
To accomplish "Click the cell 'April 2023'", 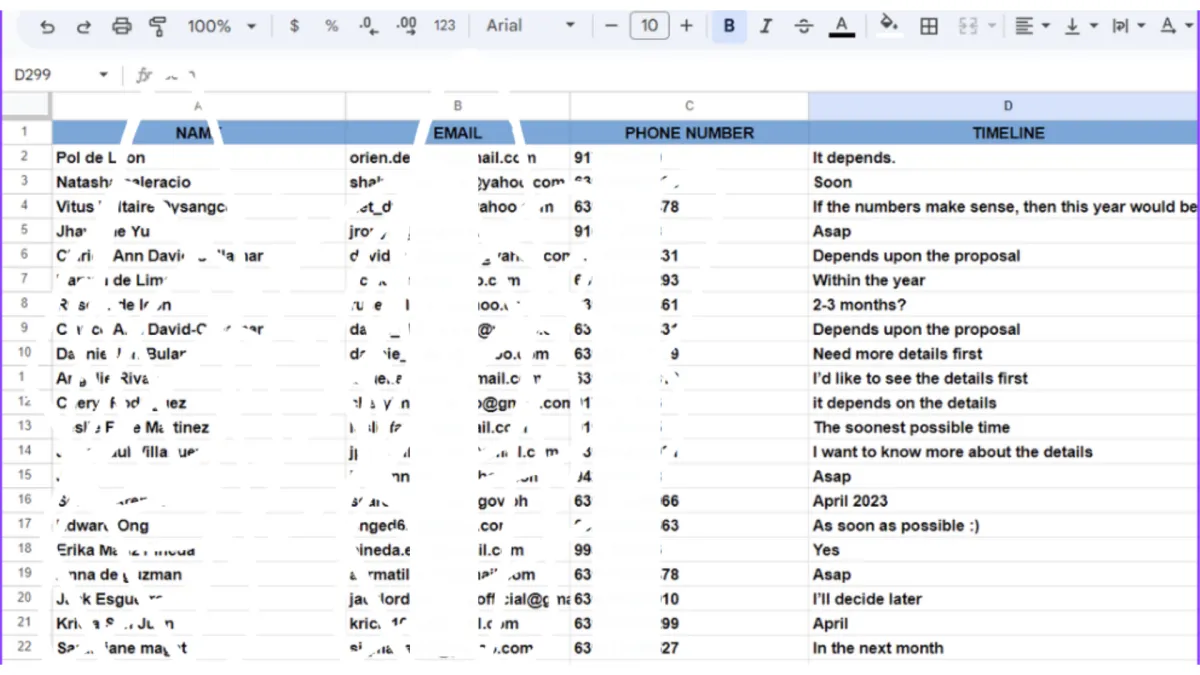I will click(1004, 500).
